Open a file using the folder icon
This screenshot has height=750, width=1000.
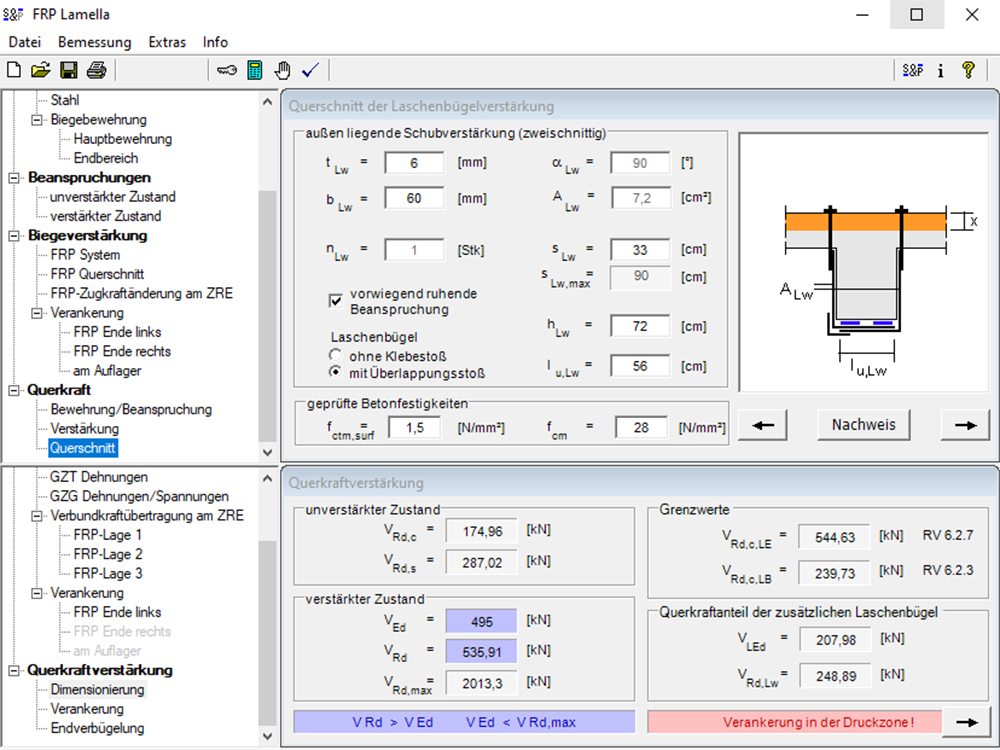click(41, 70)
